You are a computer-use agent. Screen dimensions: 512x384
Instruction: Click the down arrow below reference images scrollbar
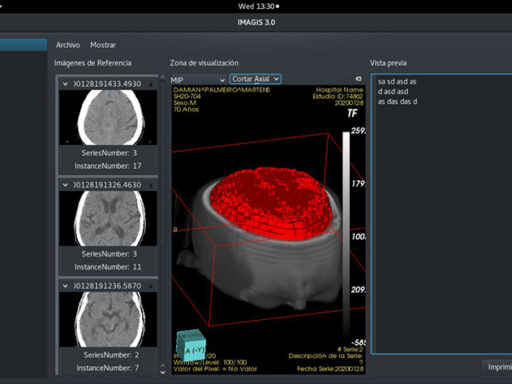coord(163,373)
